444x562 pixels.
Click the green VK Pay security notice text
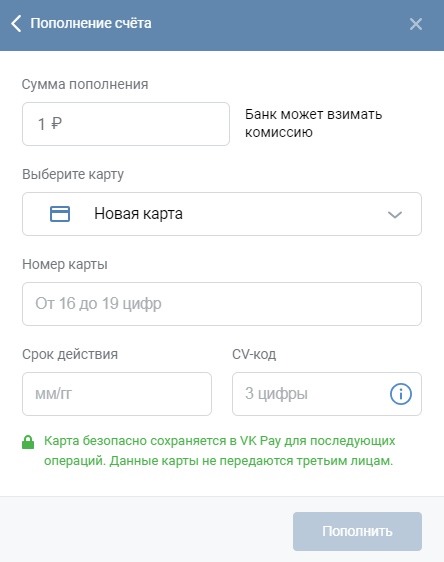point(219,451)
